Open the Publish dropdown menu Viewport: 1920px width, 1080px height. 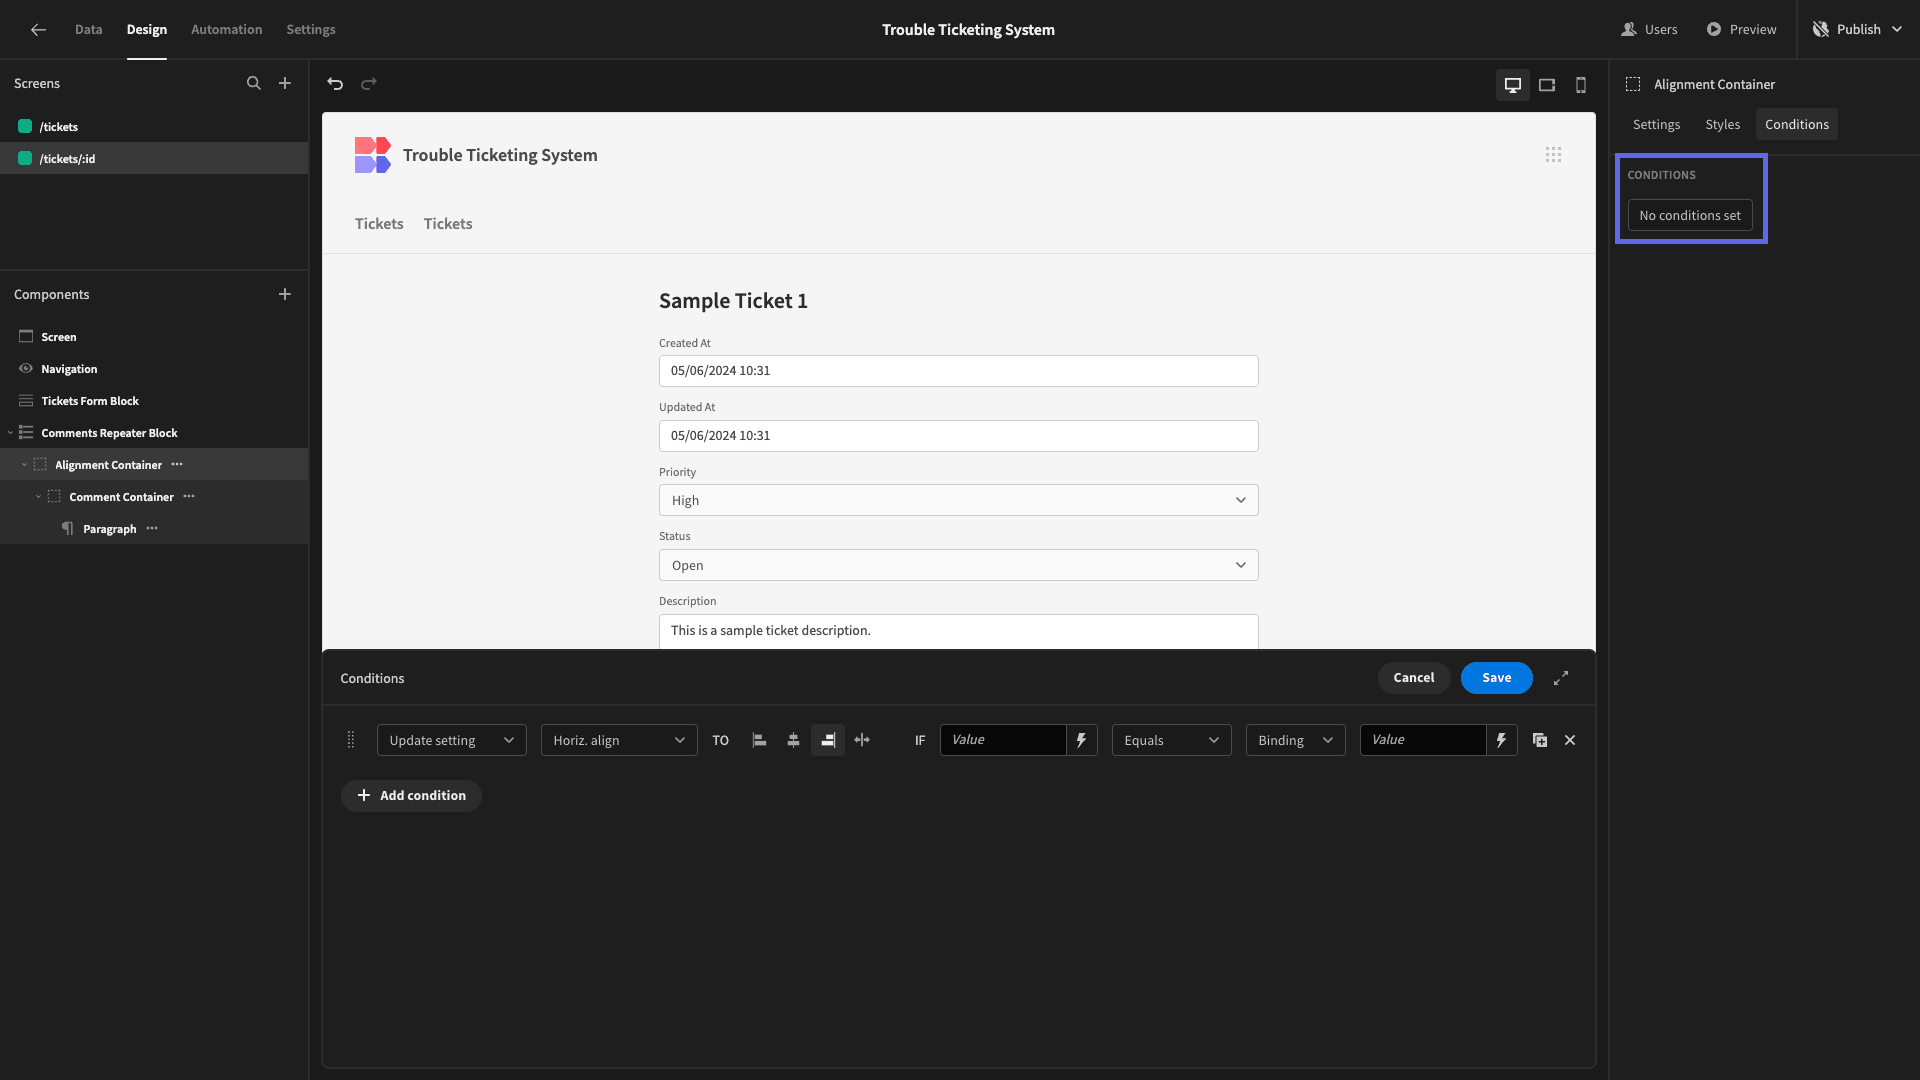1859,30
